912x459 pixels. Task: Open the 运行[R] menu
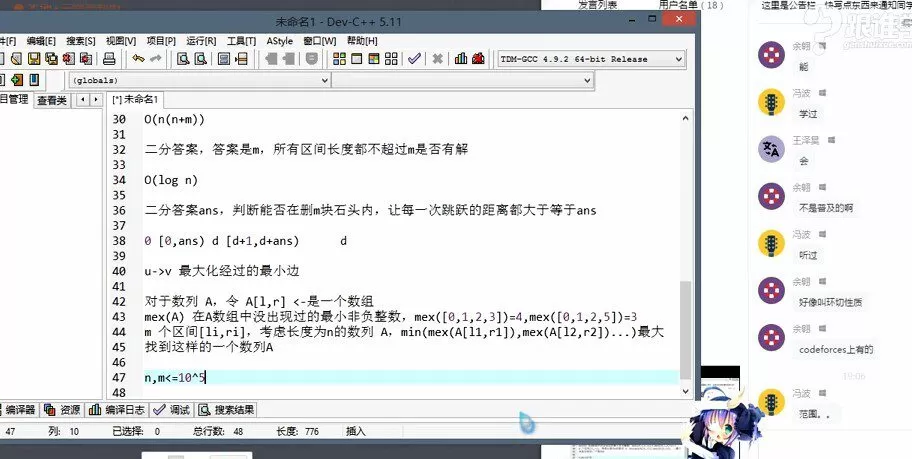201,41
